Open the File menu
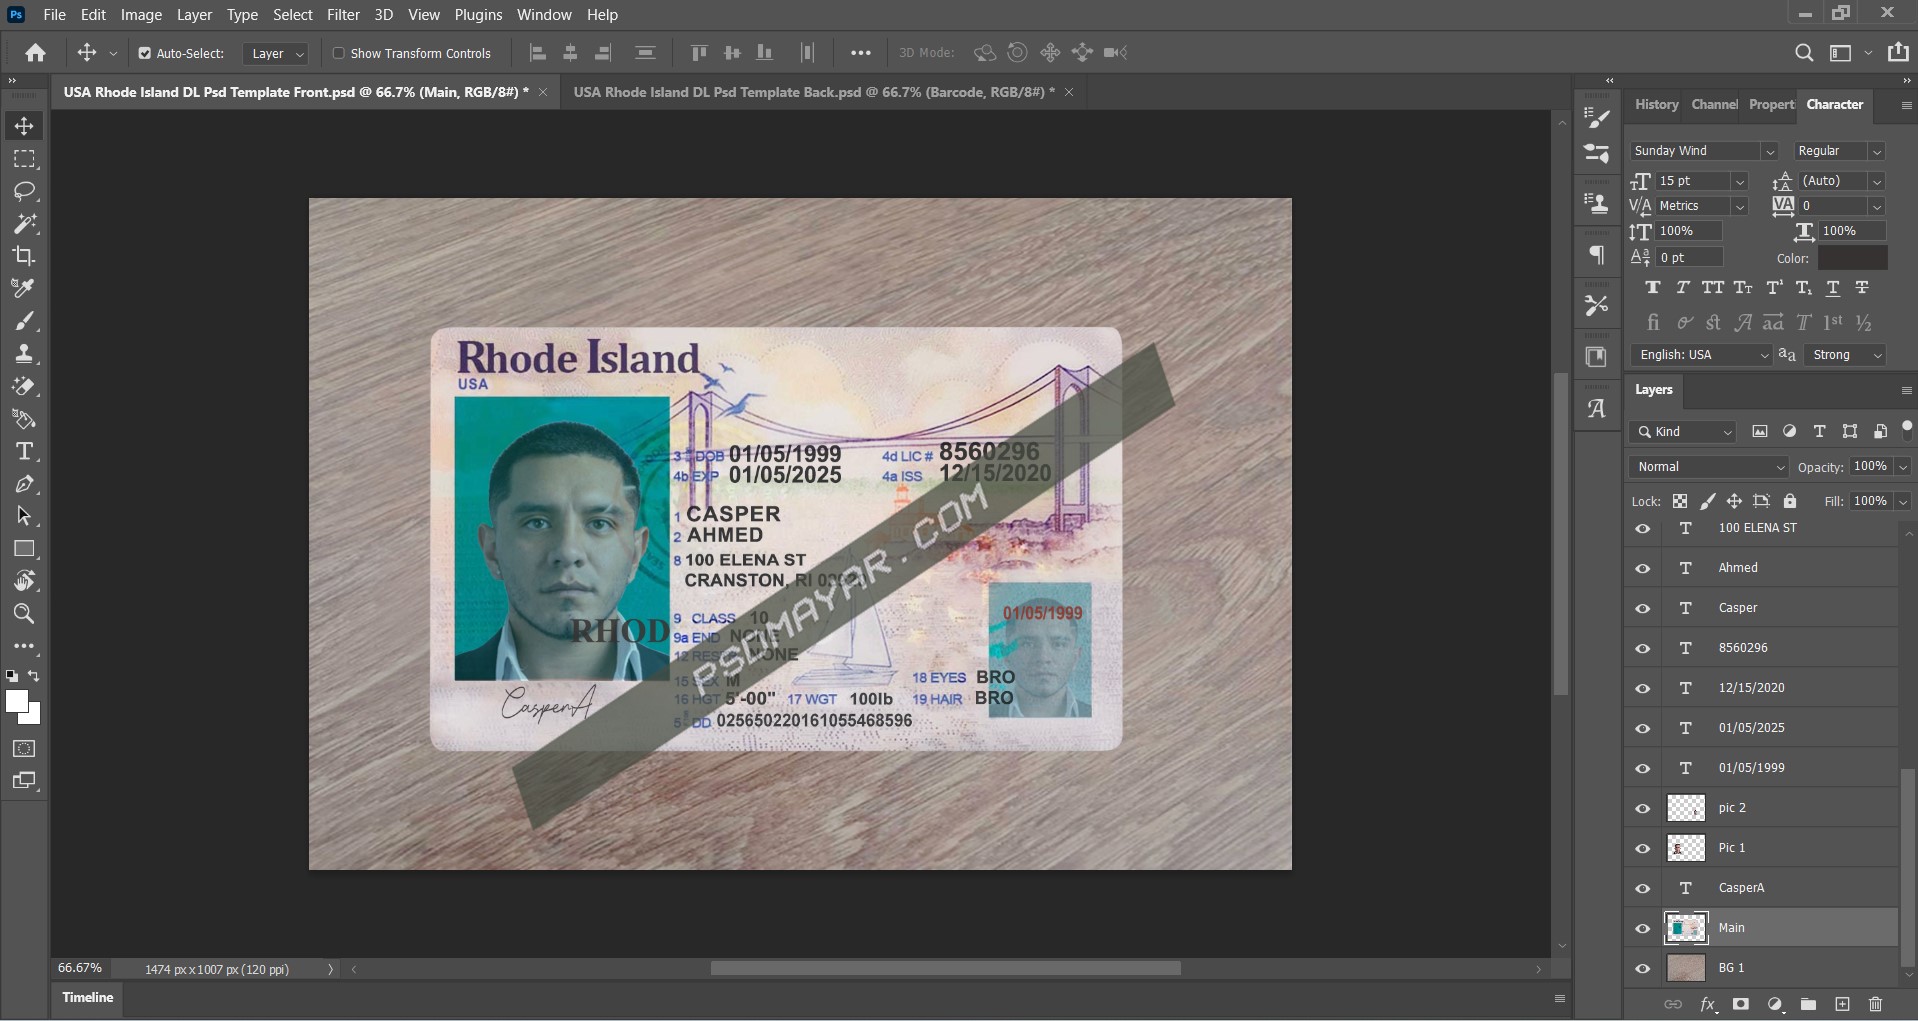Viewport: 1918px width, 1021px height. 55,15
